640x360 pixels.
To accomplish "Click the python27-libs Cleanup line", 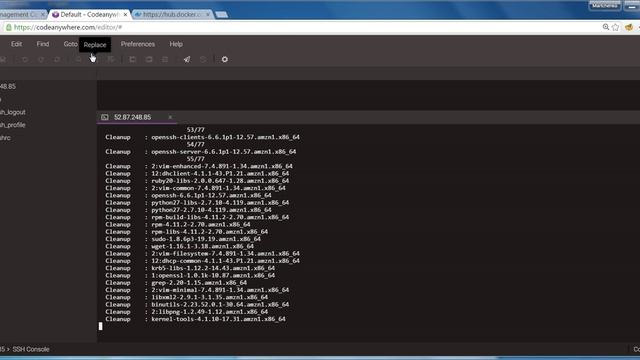I will tap(197, 202).
